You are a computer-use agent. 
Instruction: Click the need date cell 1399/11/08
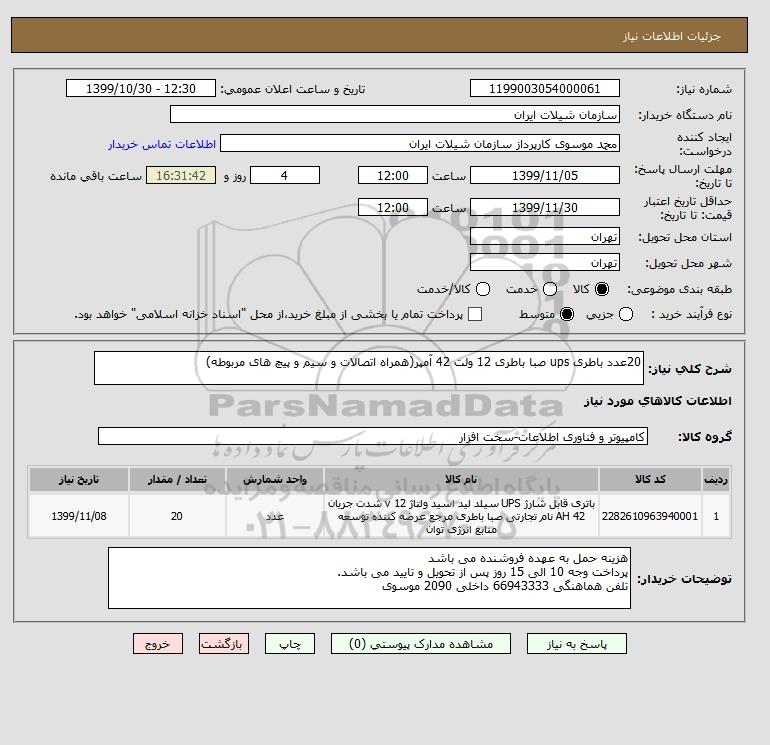click(x=79, y=516)
